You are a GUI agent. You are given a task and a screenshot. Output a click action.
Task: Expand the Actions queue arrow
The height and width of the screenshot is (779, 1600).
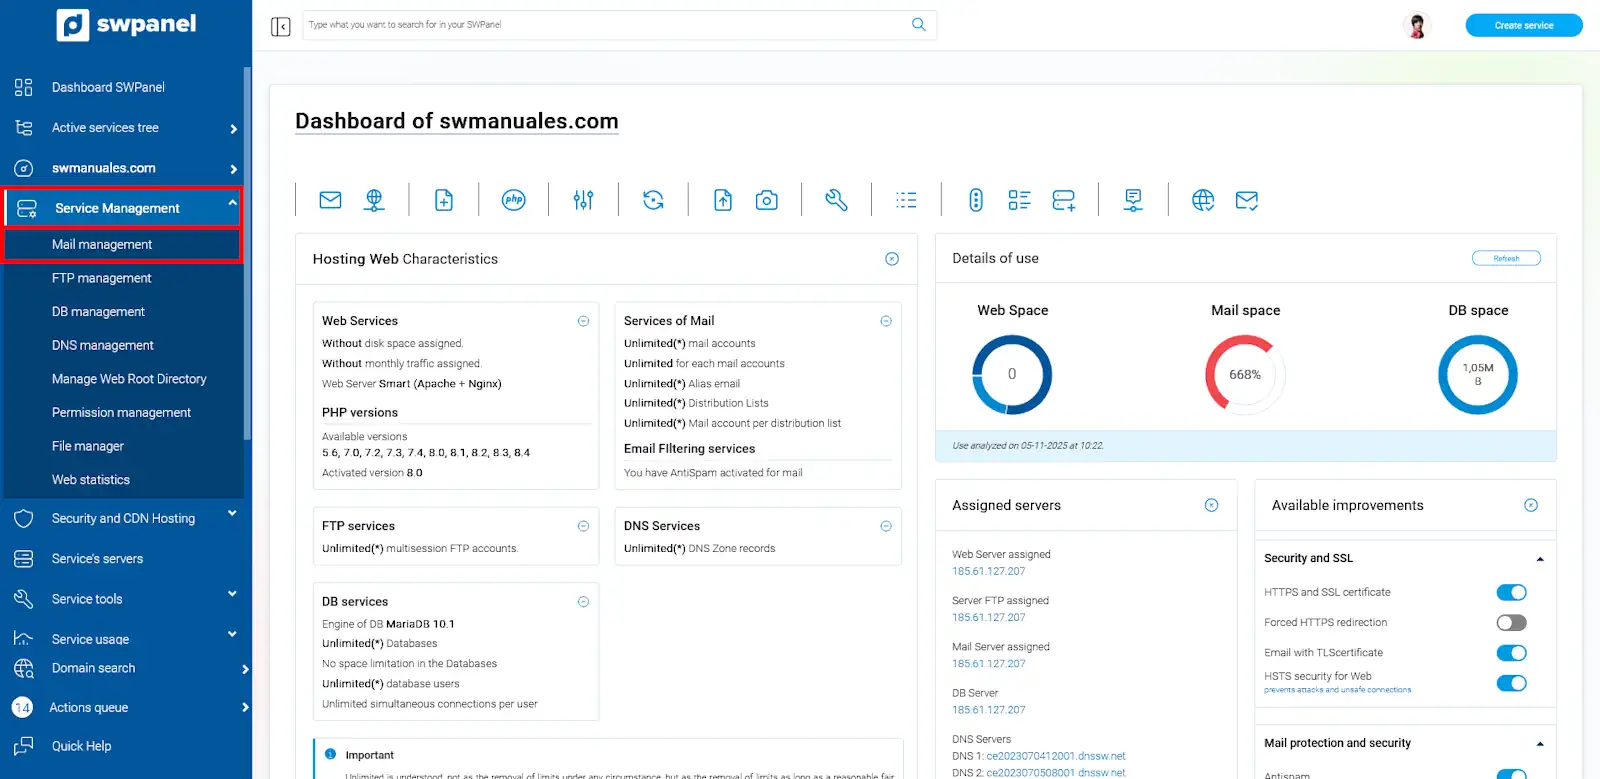click(245, 708)
